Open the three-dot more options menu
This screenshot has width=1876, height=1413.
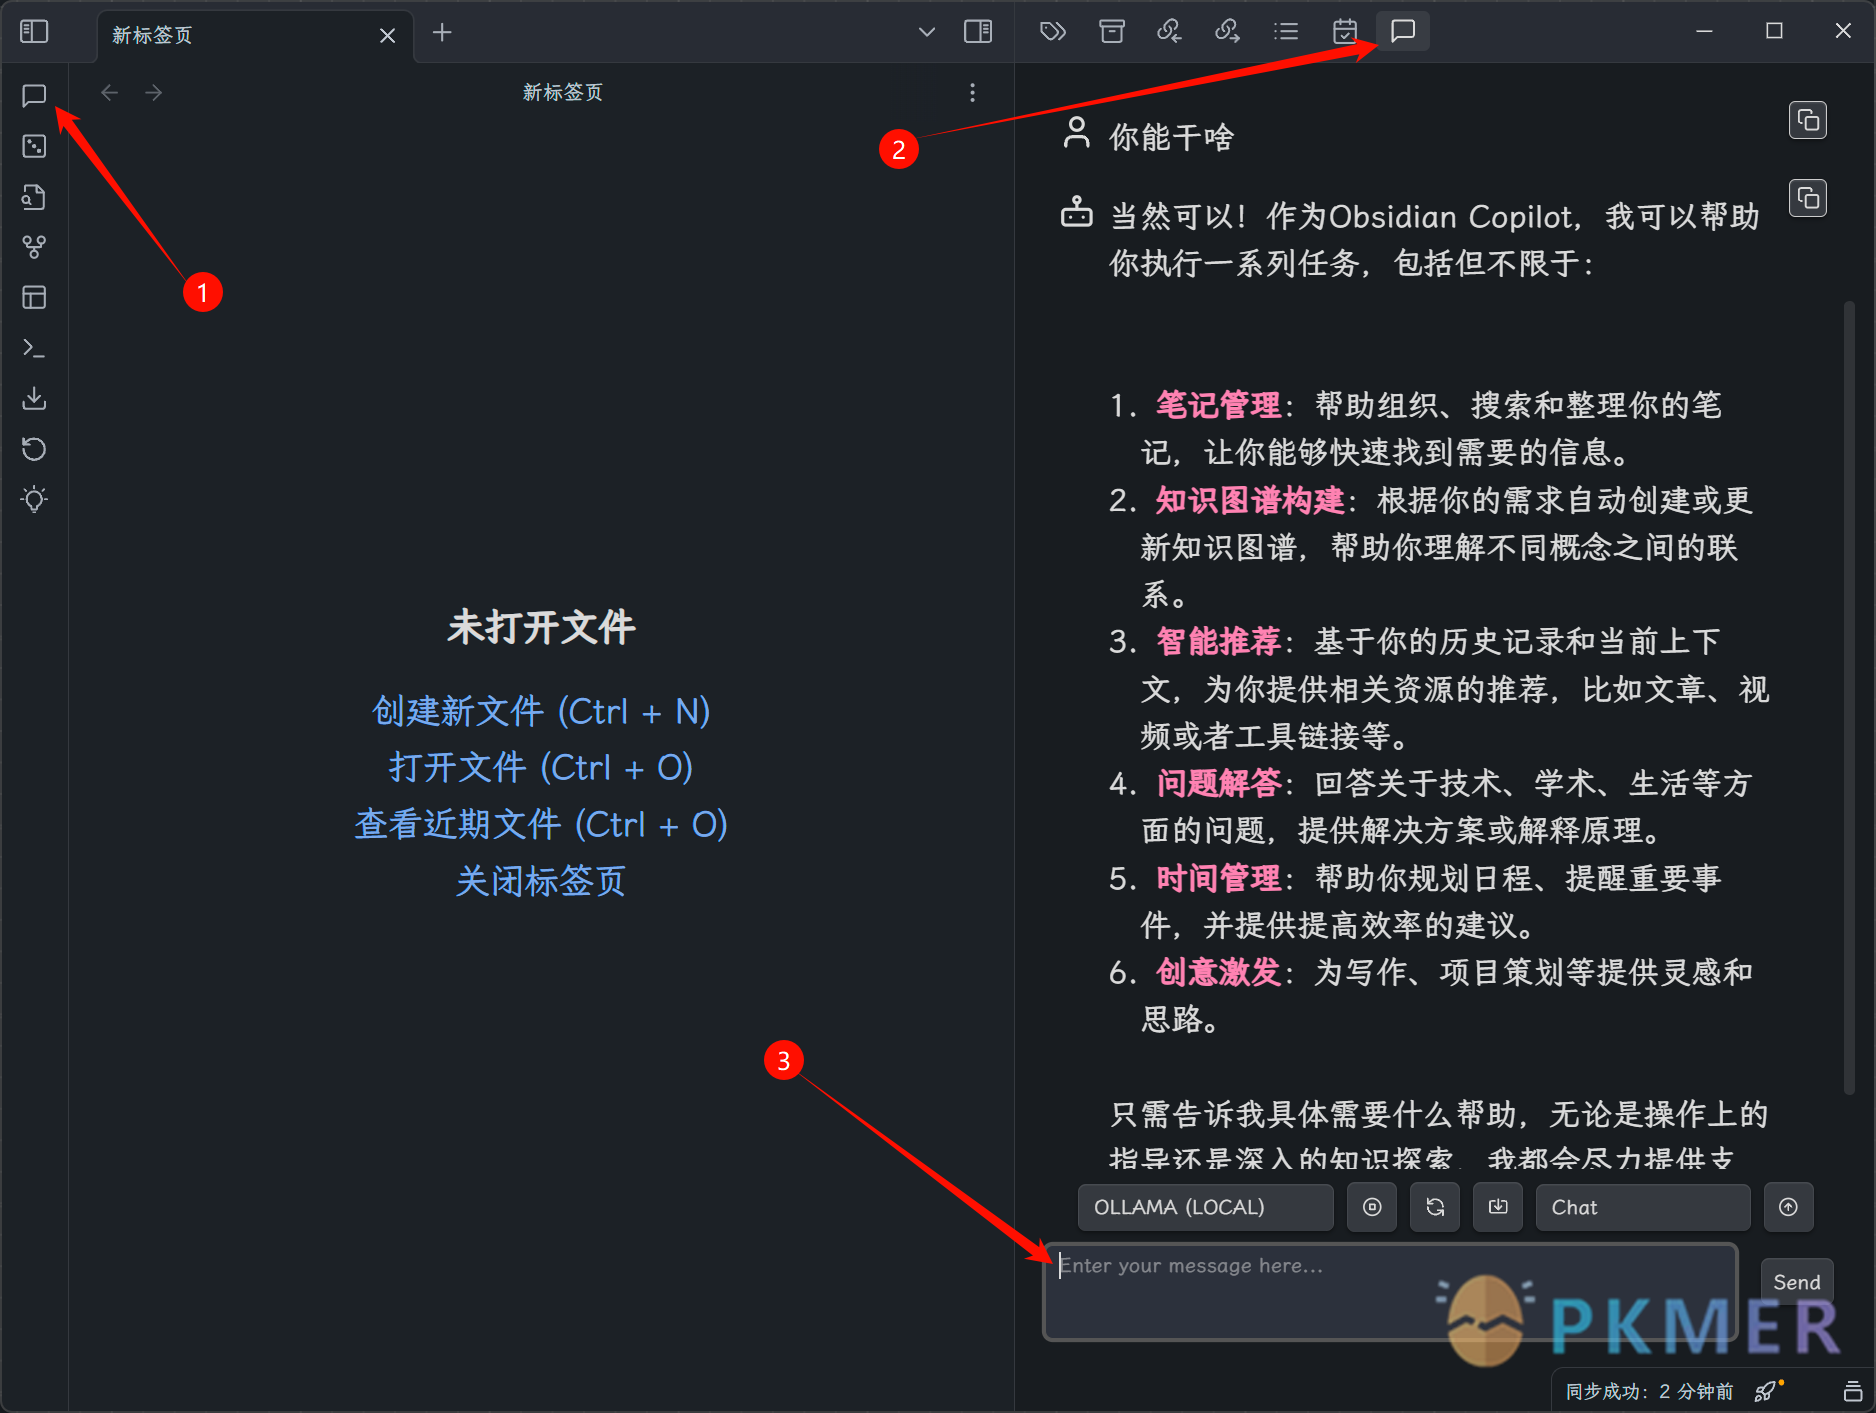tap(972, 93)
